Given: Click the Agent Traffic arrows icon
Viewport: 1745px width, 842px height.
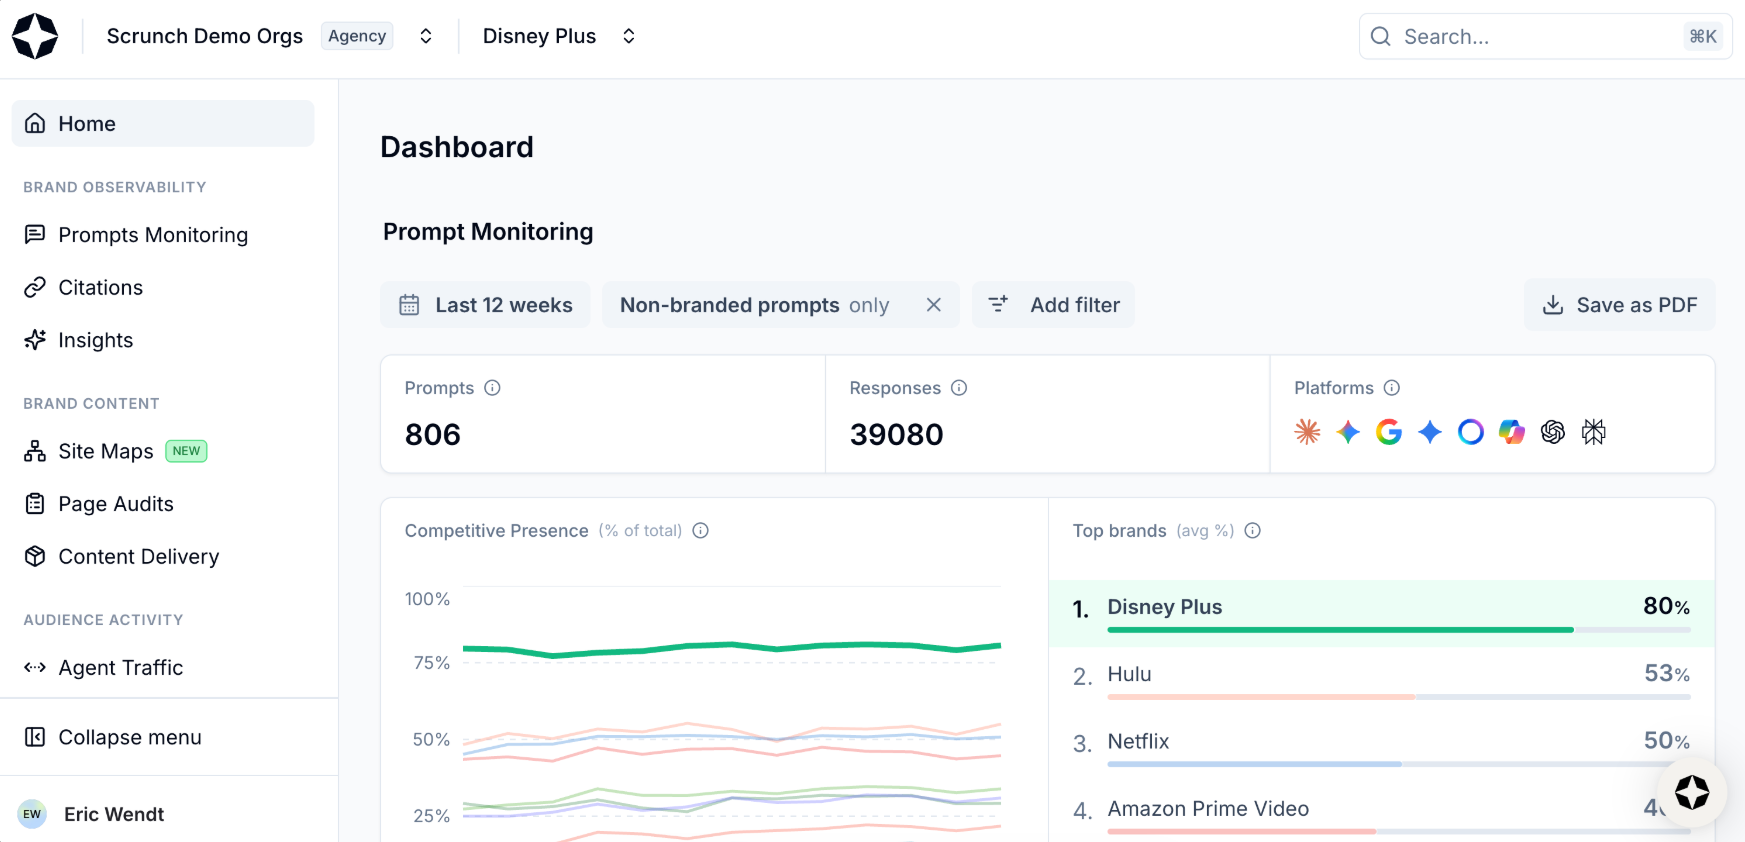Looking at the screenshot, I should (35, 667).
